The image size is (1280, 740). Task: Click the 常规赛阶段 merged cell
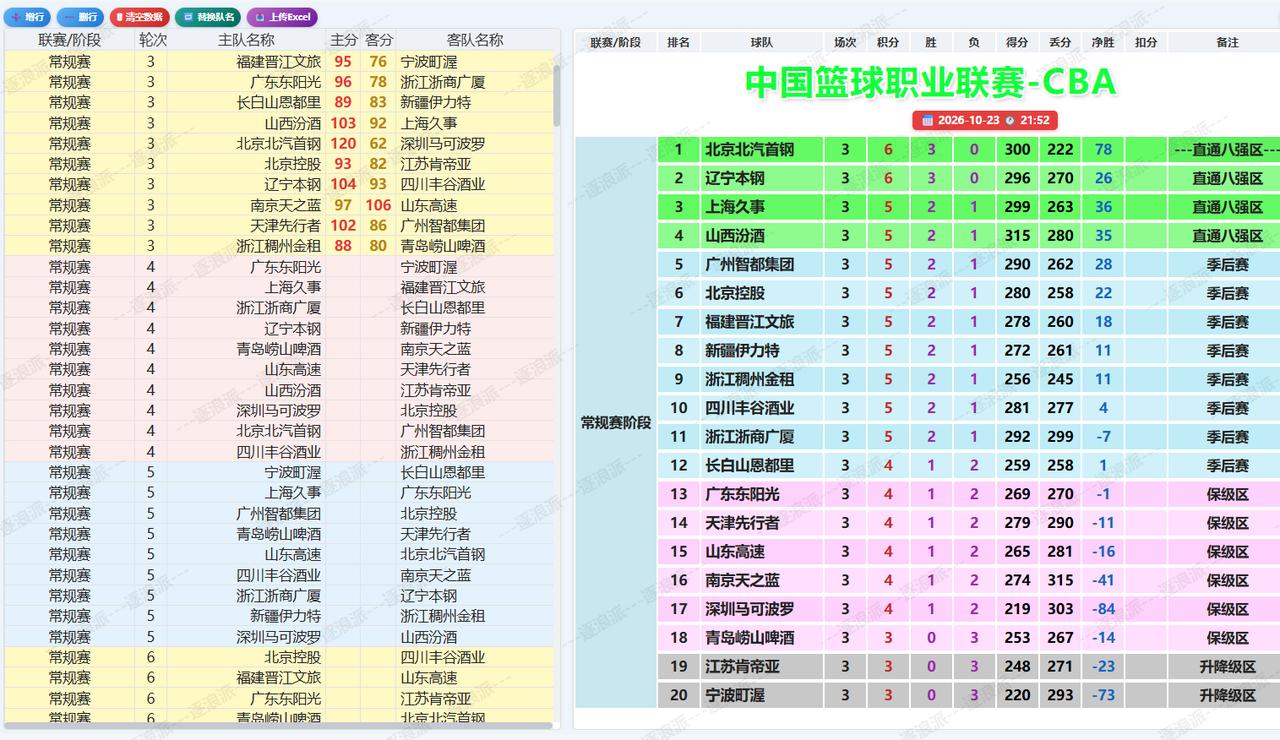pyautogui.click(x=616, y=422)
